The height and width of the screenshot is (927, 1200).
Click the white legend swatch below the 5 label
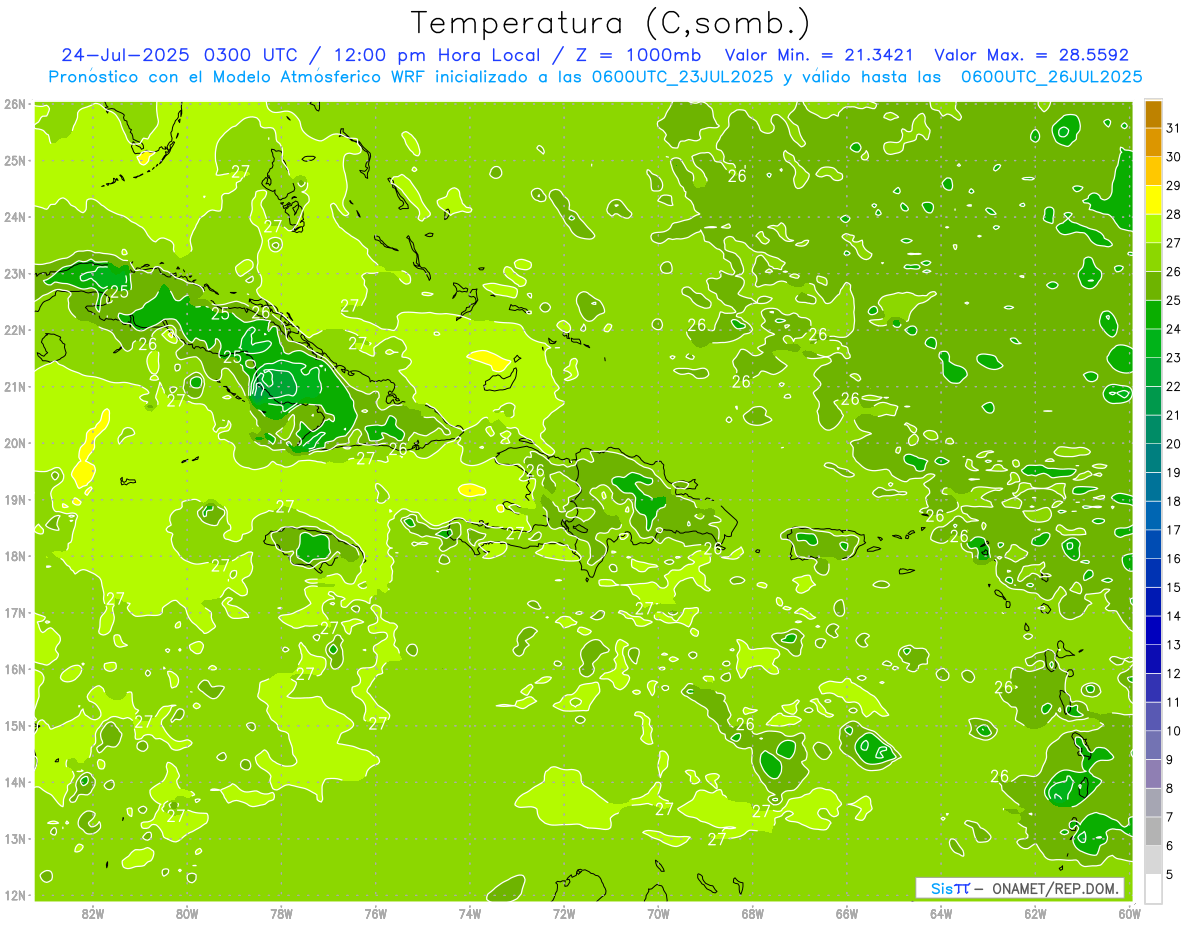click(x=1153, y=888)
